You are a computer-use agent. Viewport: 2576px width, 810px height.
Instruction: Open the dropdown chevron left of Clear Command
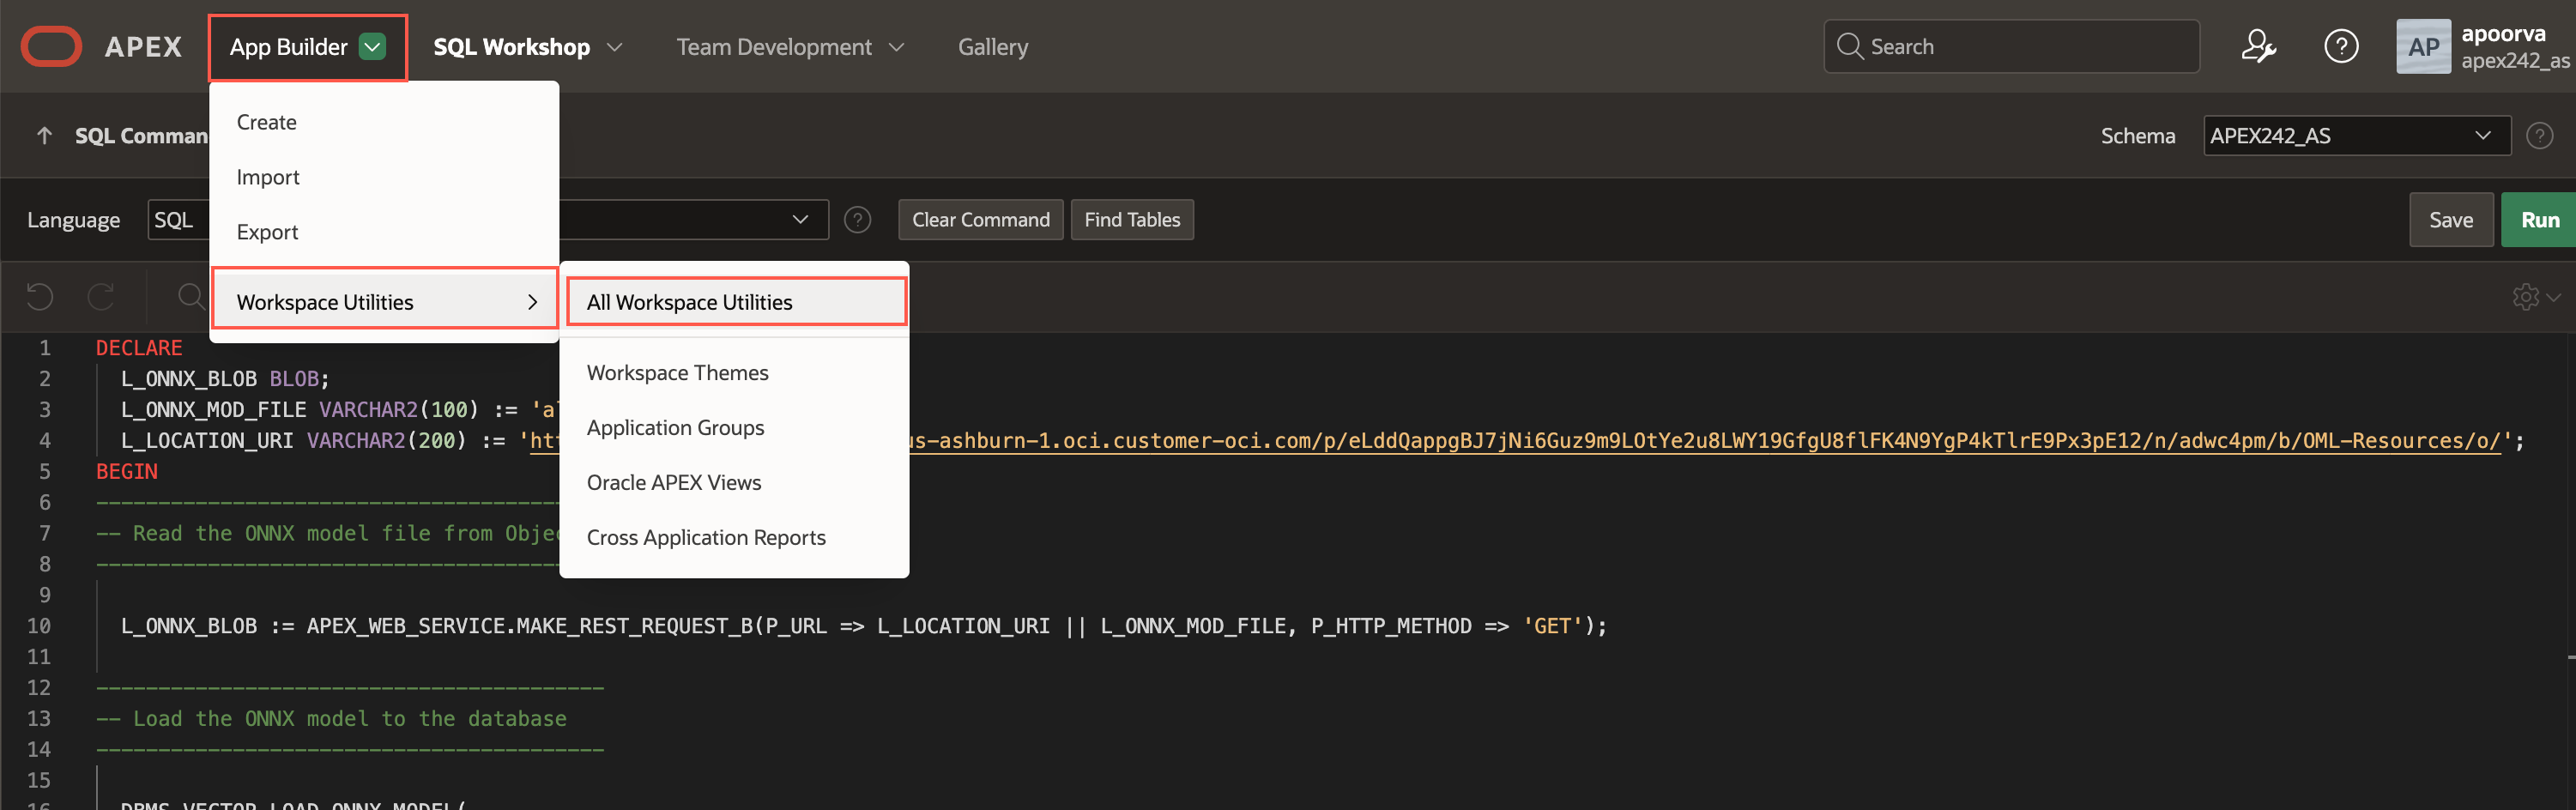799,220
